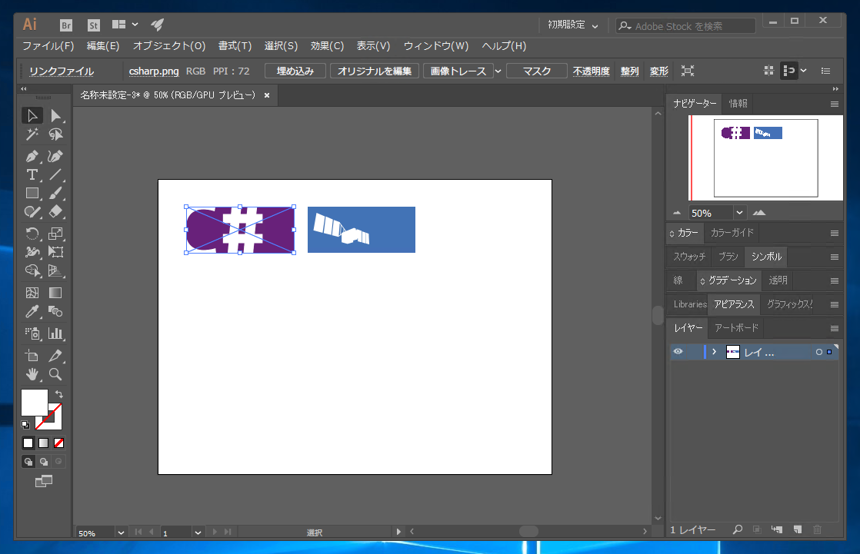Select the Hand tool

click(32, 375)
